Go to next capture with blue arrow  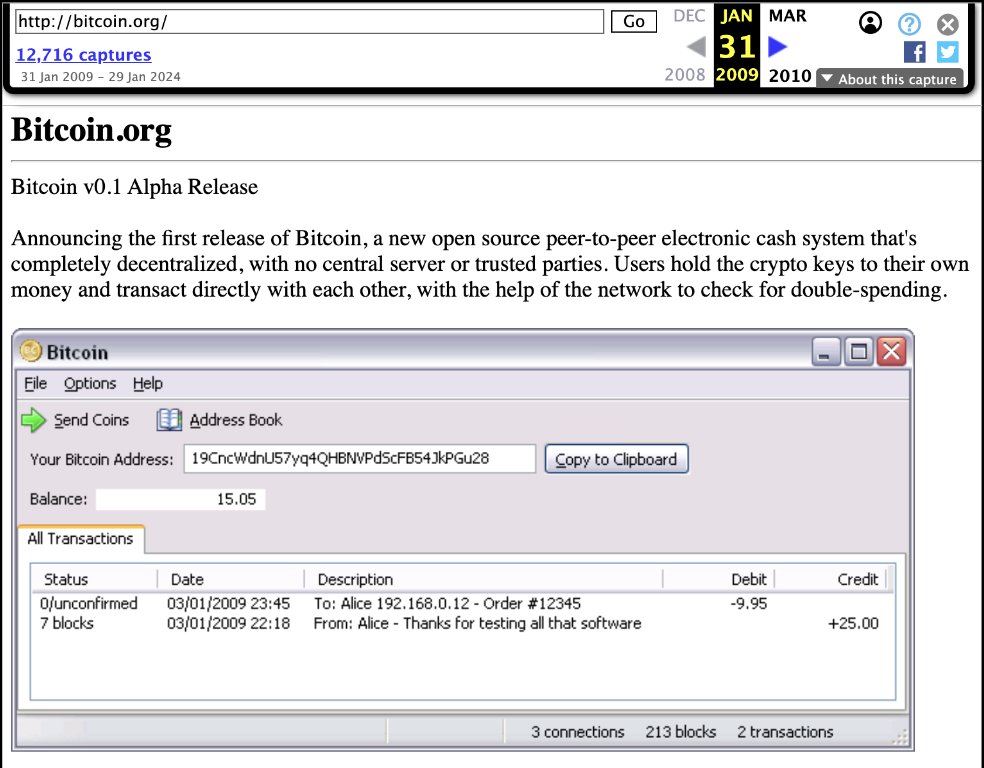(778, 46)
